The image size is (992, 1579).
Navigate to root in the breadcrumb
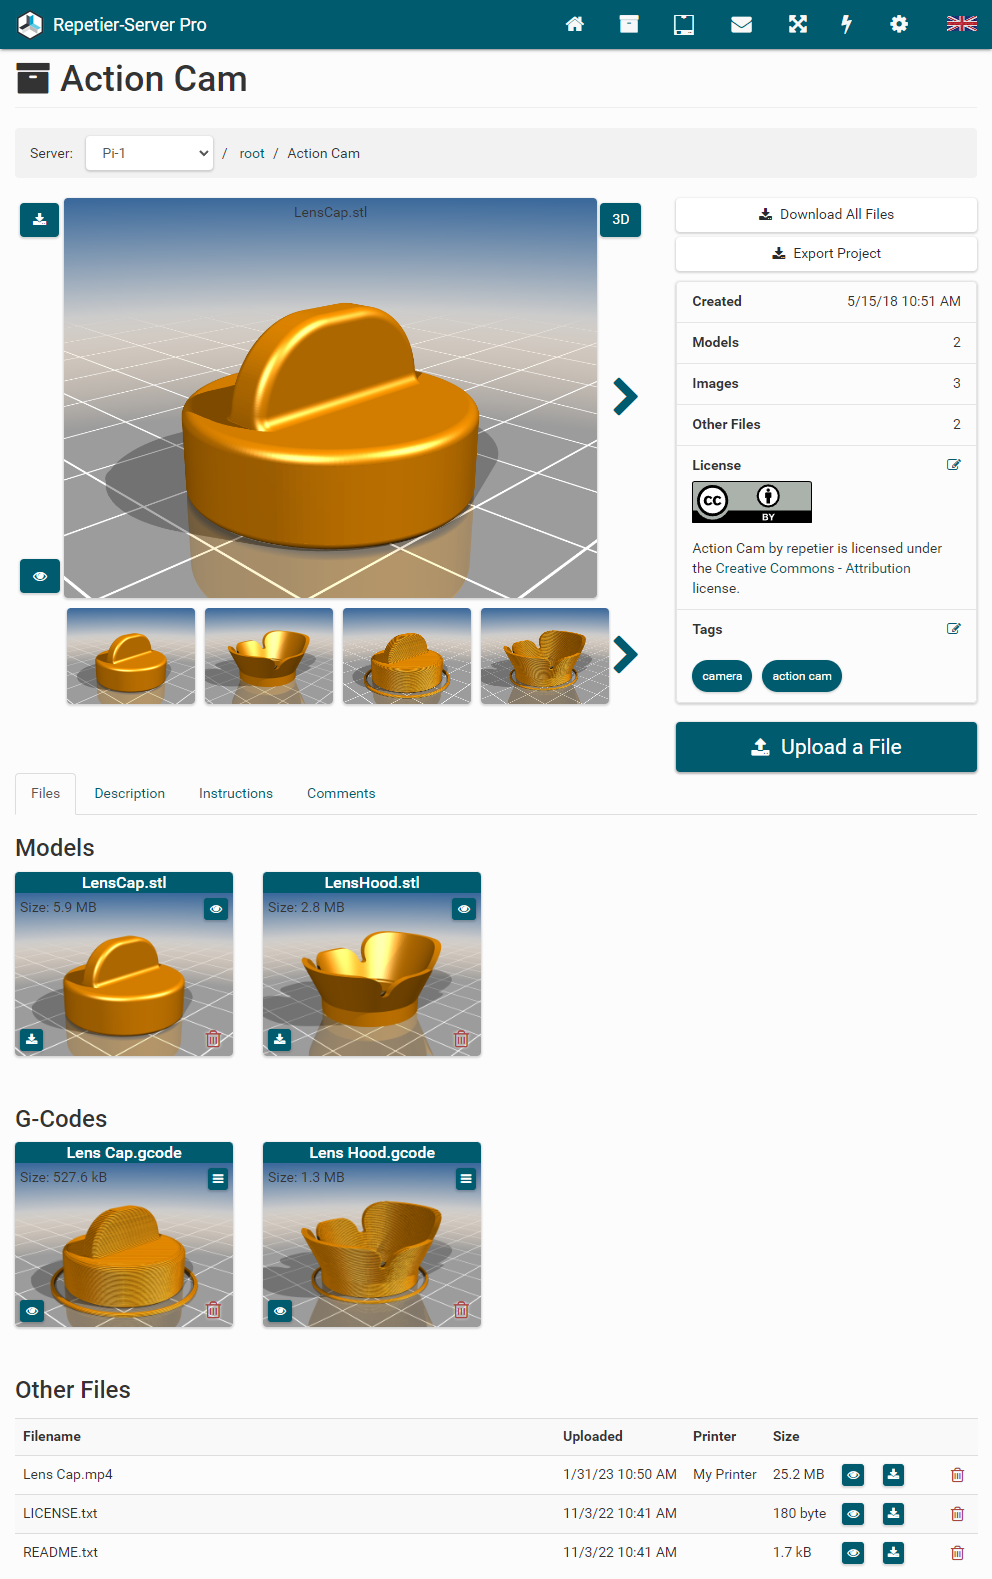252,153
